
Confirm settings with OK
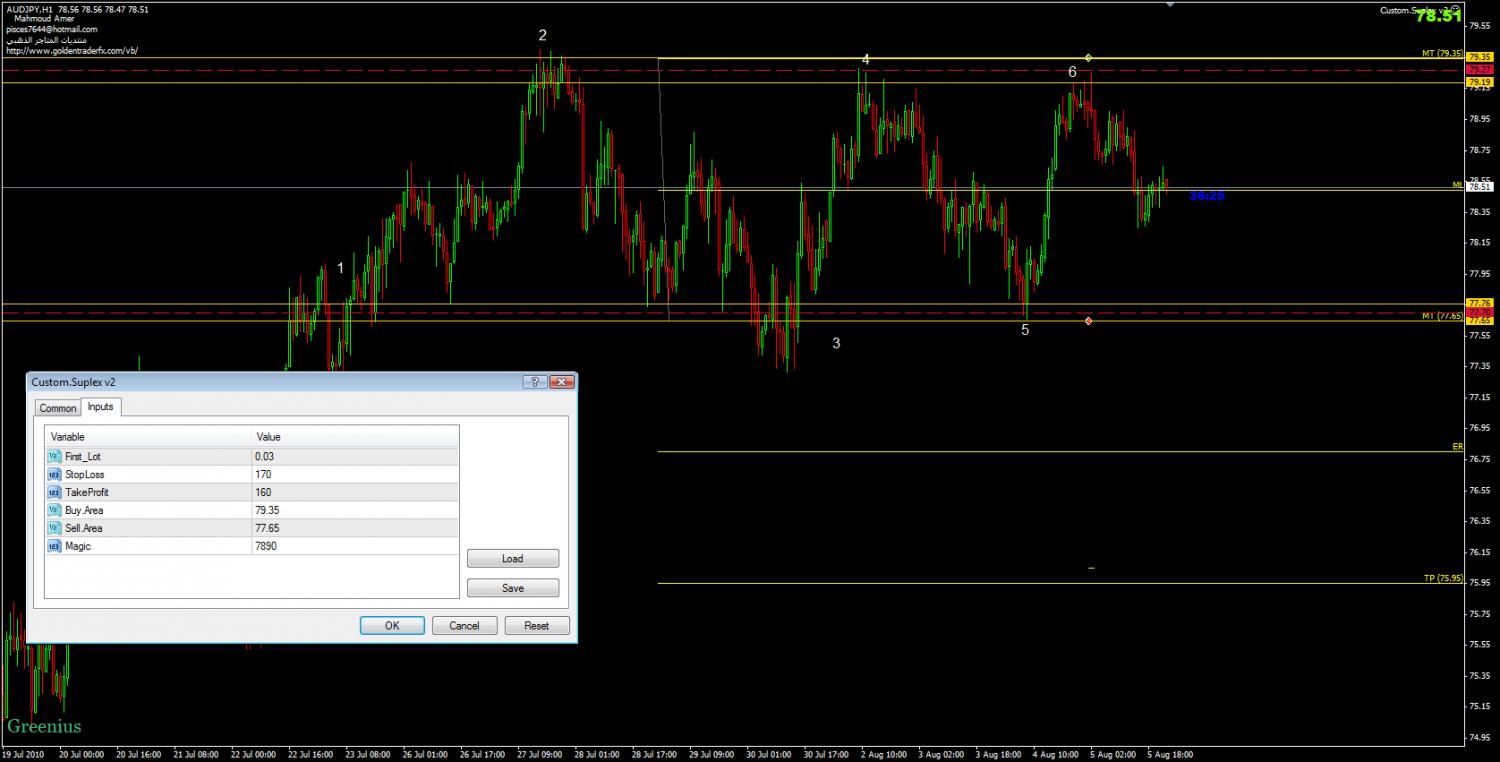click(x=392, y=625)
